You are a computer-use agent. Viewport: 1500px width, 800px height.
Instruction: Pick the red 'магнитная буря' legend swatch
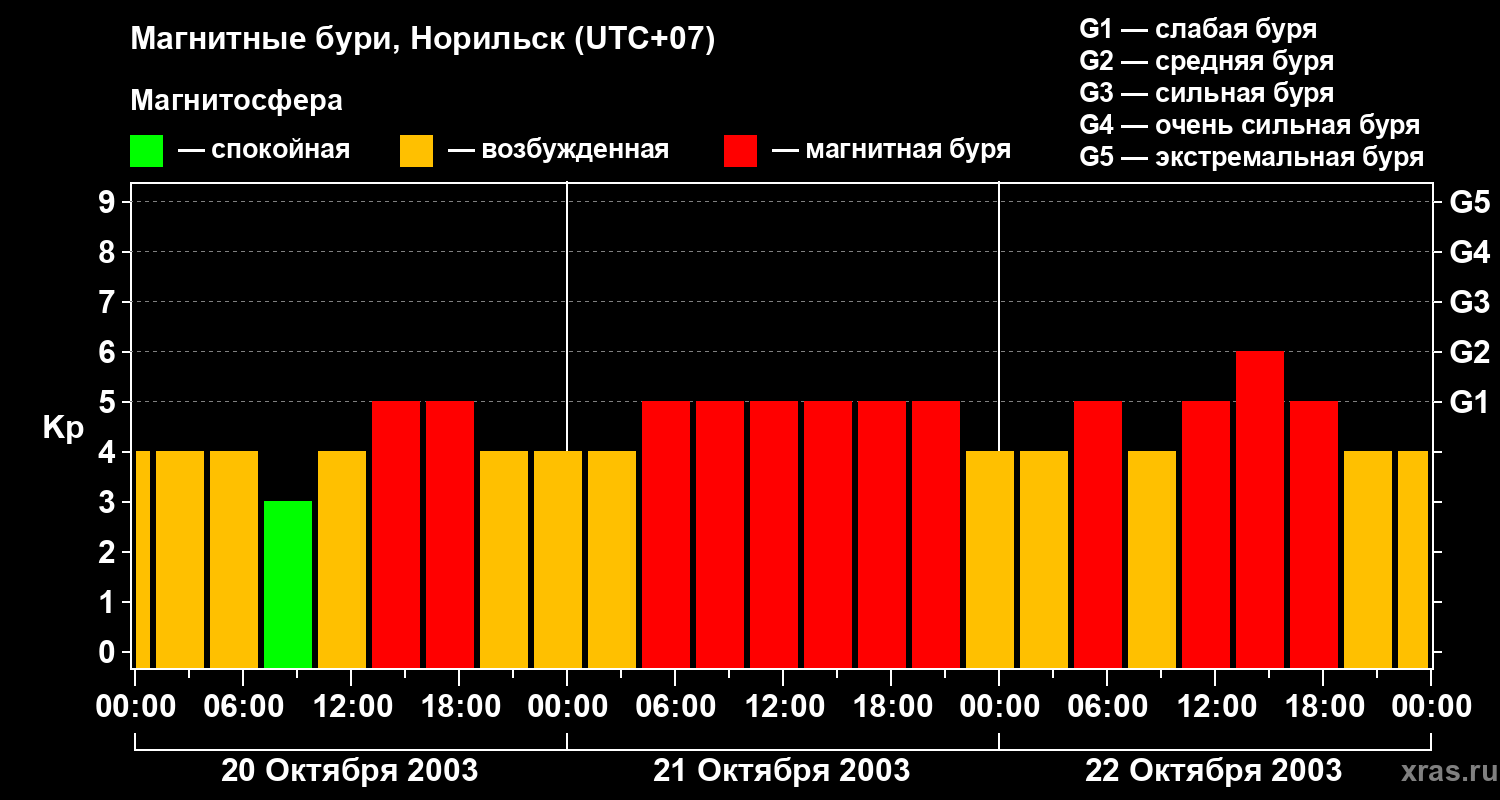(740, 151)
